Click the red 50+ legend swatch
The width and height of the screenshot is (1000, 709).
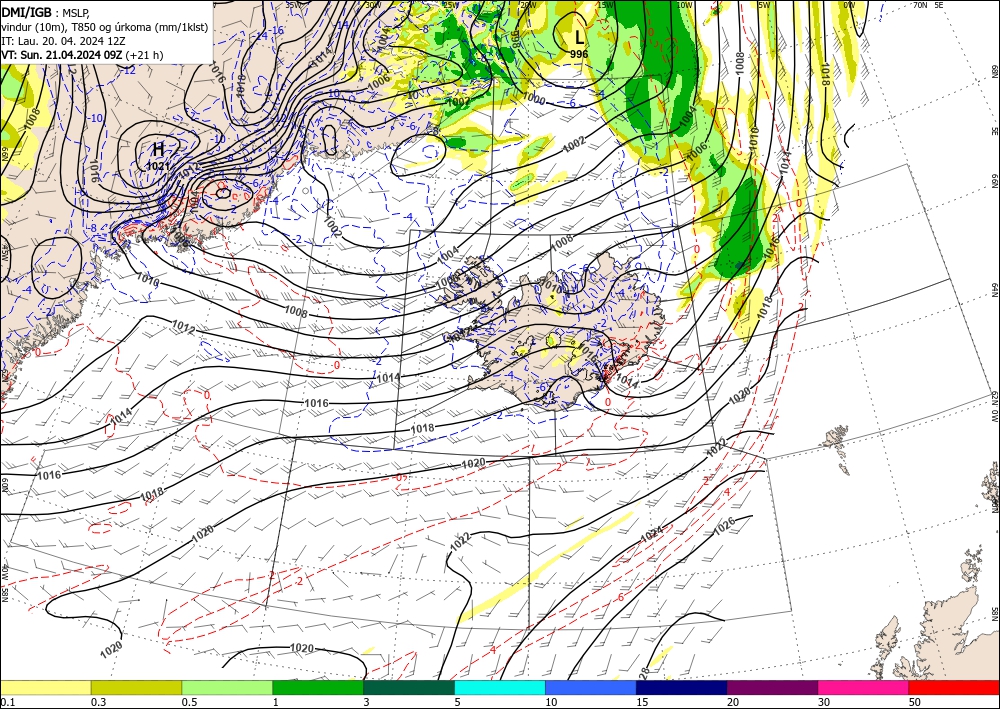954,687
